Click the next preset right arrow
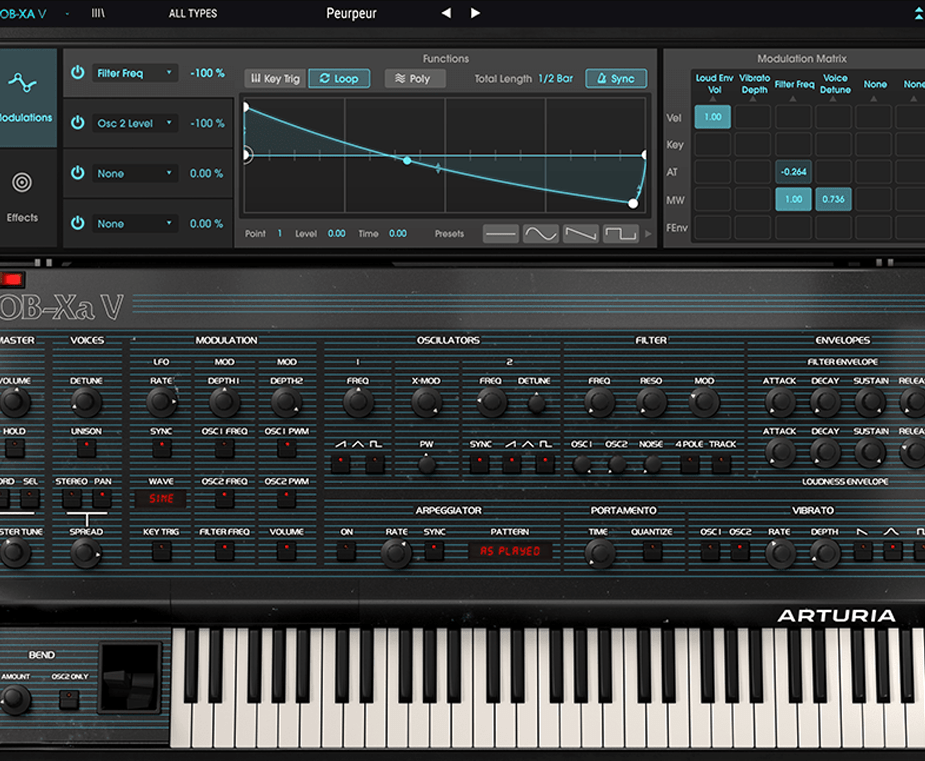Viewport: 925px width, 761px height. 475,13
